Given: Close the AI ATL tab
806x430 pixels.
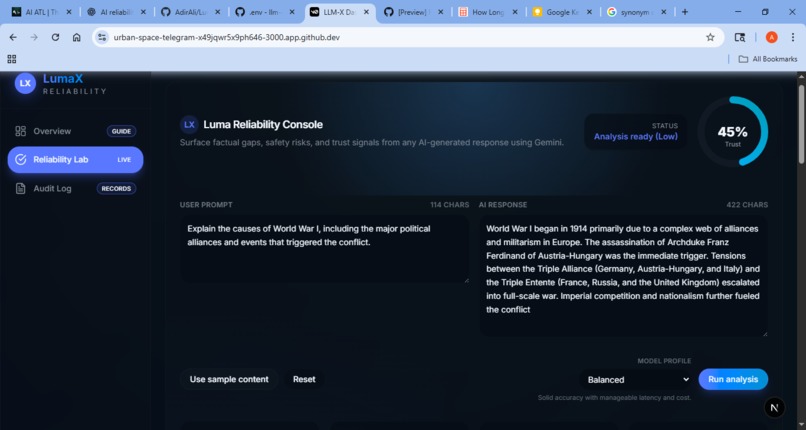Looking at the screenshot, I should [x=69, y=12].
